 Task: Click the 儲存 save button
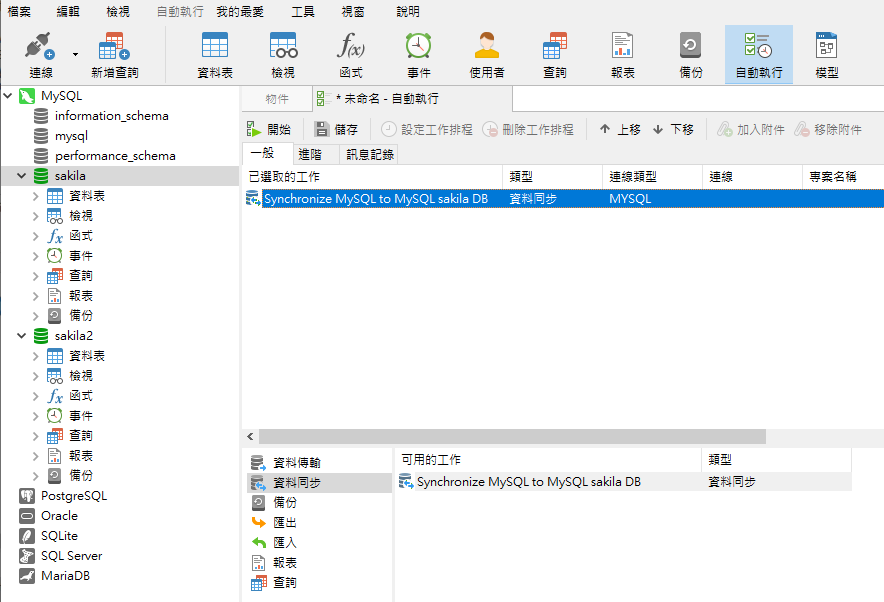tap(336, 129)
